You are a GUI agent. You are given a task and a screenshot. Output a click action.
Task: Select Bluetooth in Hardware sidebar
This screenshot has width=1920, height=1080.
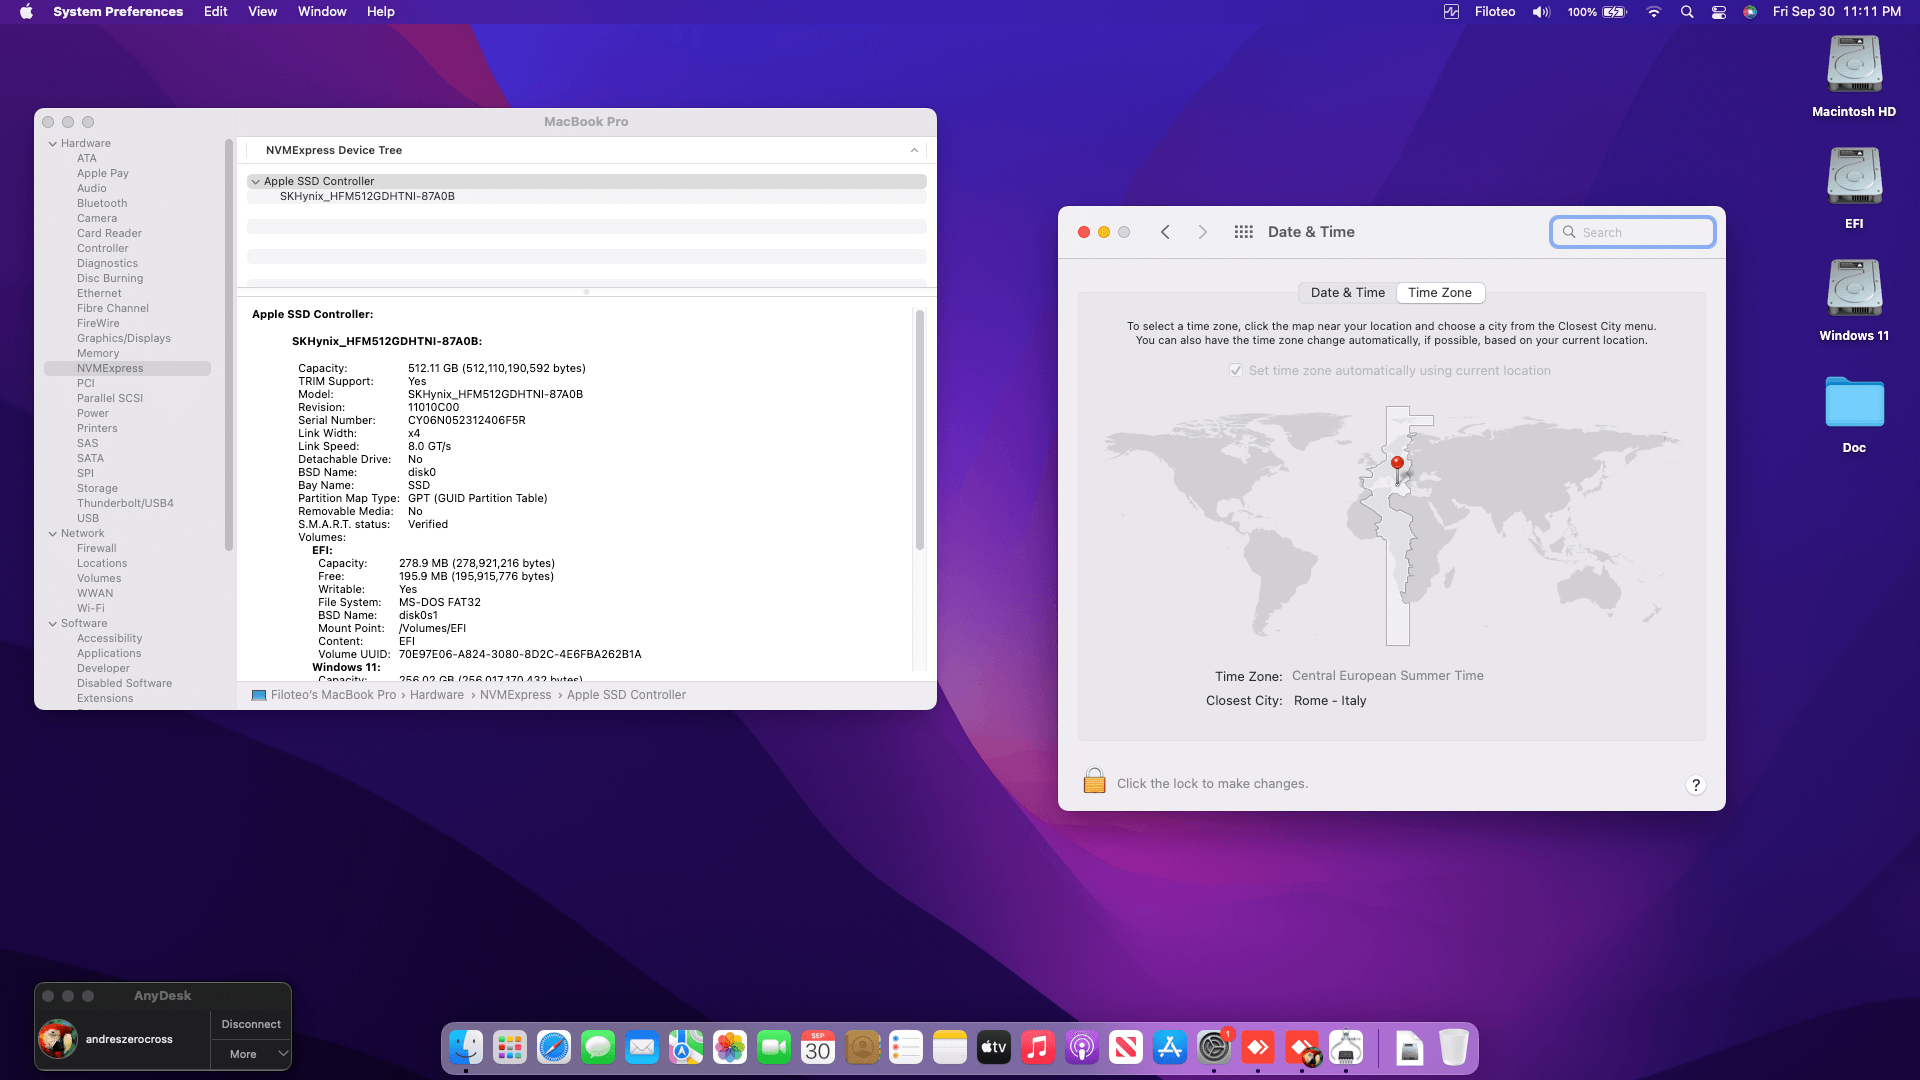pyautogui.click(x=102, y=204)
